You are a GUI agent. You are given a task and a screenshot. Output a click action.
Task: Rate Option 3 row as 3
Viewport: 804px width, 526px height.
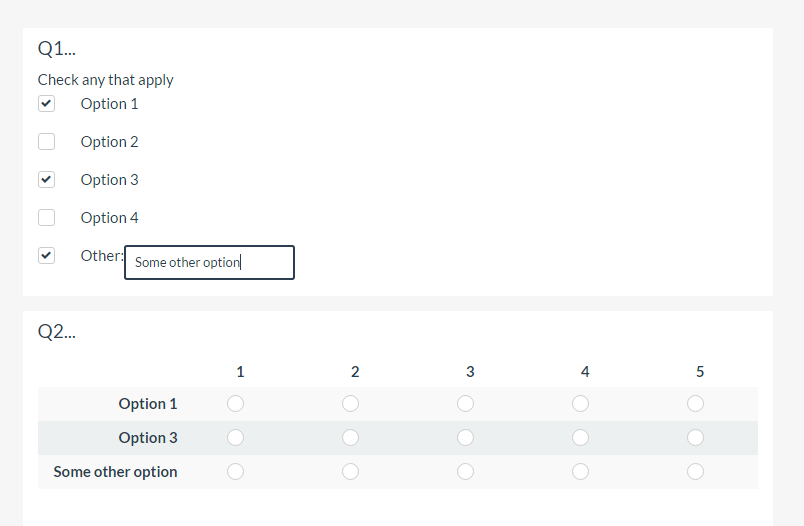(x=466, y=438)
